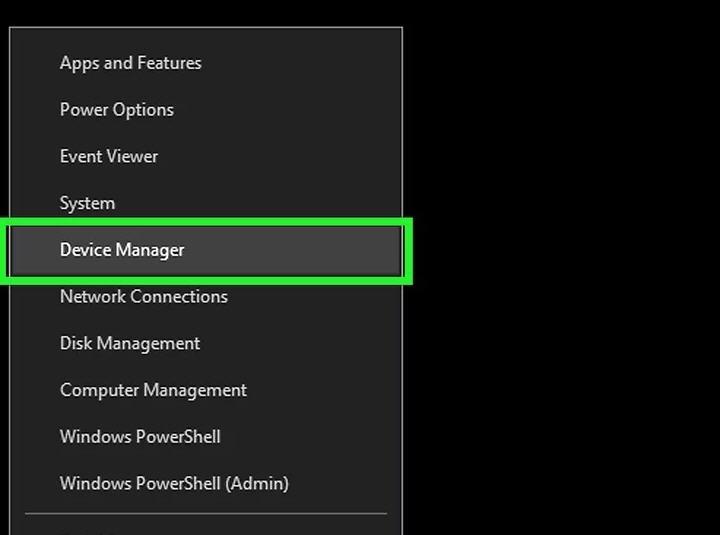Click Disk Management in the list
The width and height of the screenshot is (720, 535).
coord(130,343)
